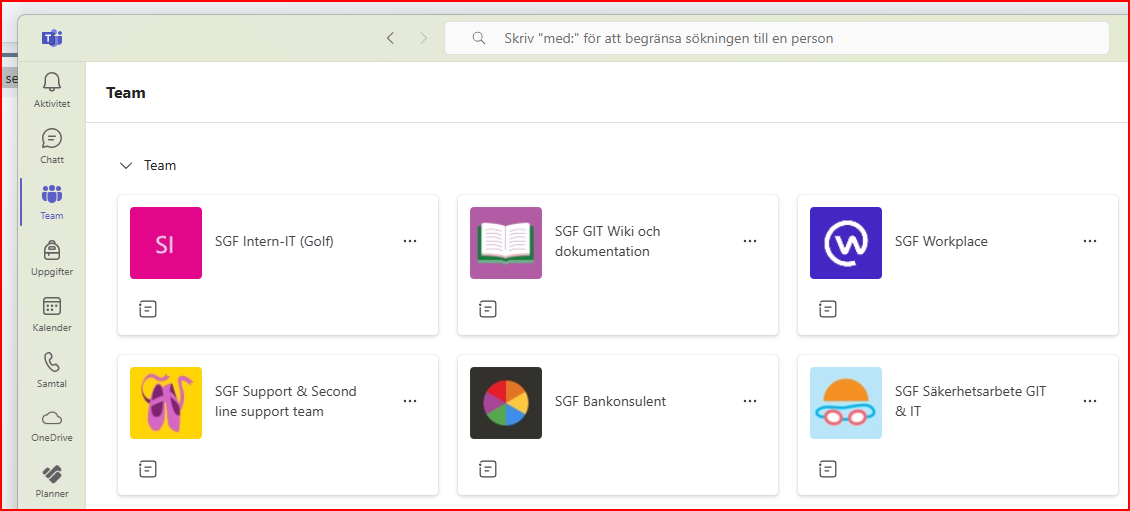This screenshot has height=511, width=1130.
Task: Open SGF Support & Second line support team name
Action: point(286,401)
